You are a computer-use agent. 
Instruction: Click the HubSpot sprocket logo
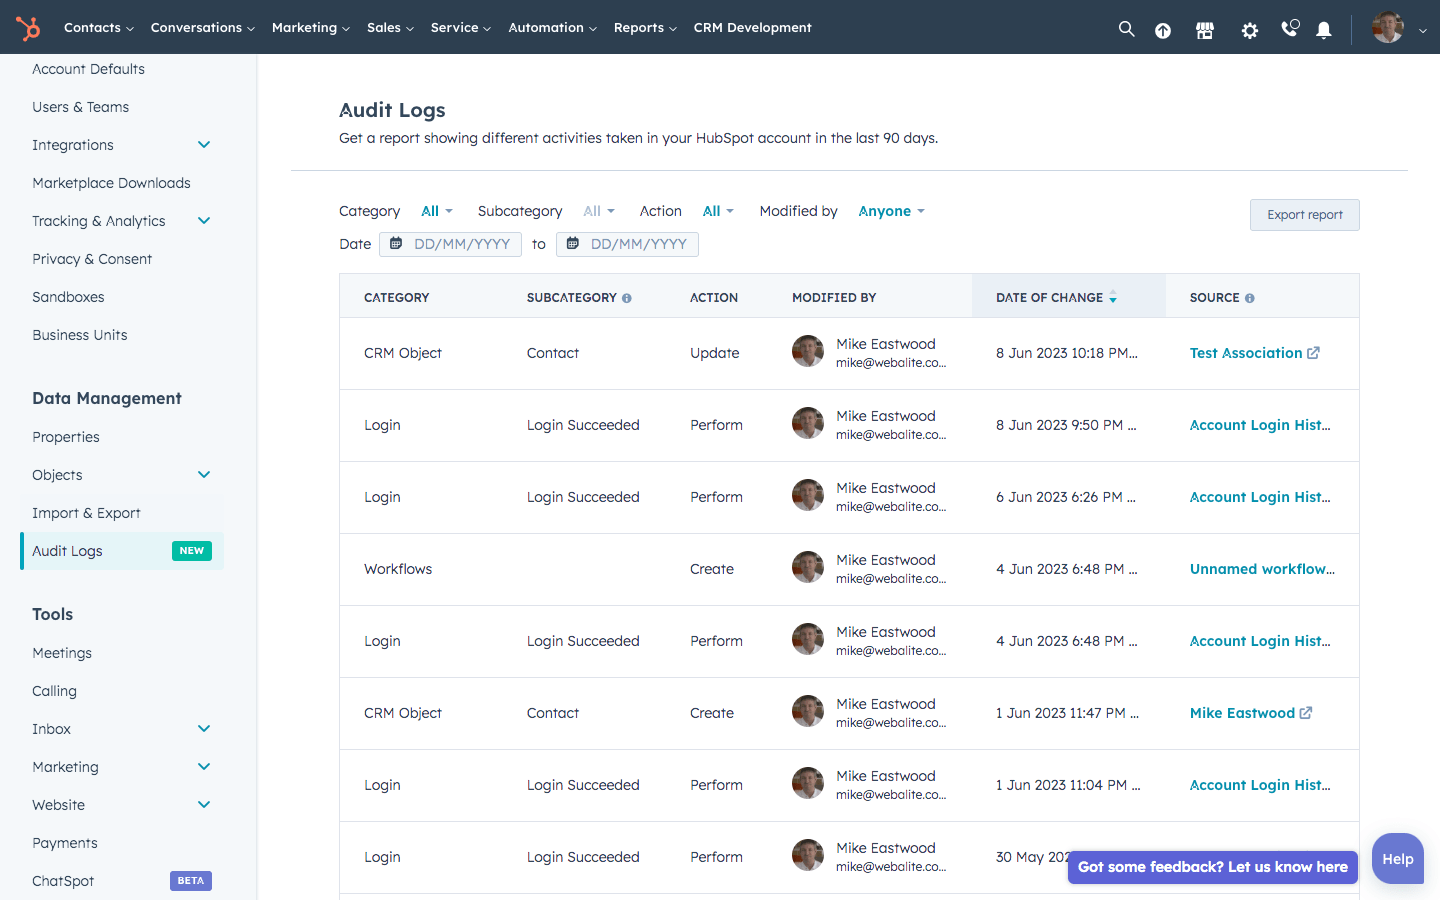(x=28, y=28)
